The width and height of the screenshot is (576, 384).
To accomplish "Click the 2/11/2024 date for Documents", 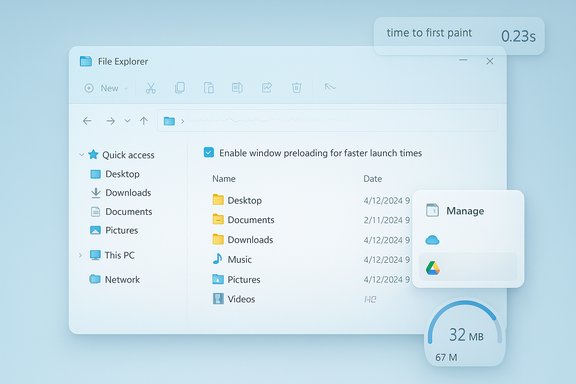I will pyautogui.click(x=386, y=220).
